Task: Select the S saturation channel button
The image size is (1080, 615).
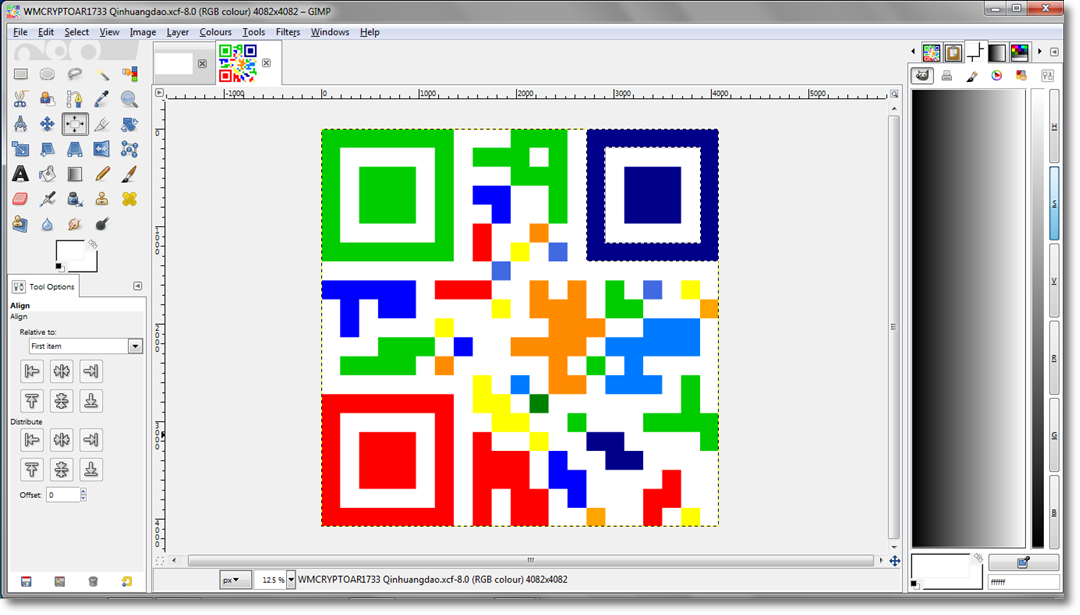Action: pos(1054,204)
